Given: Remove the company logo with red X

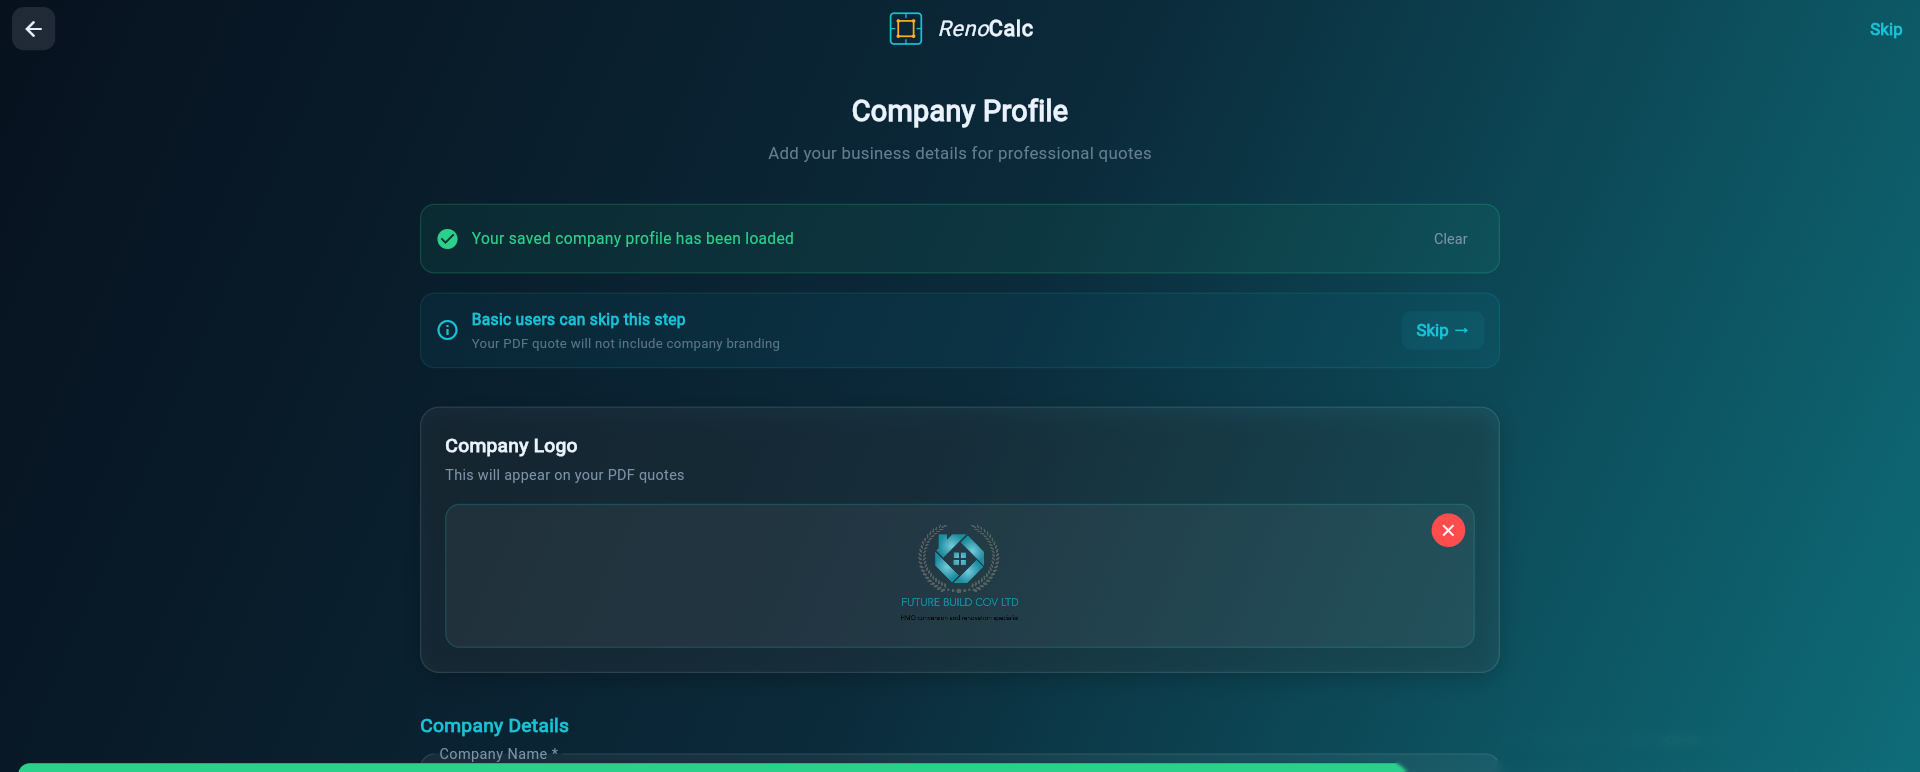Looking at the screenshot, I should click(1448, 530).
